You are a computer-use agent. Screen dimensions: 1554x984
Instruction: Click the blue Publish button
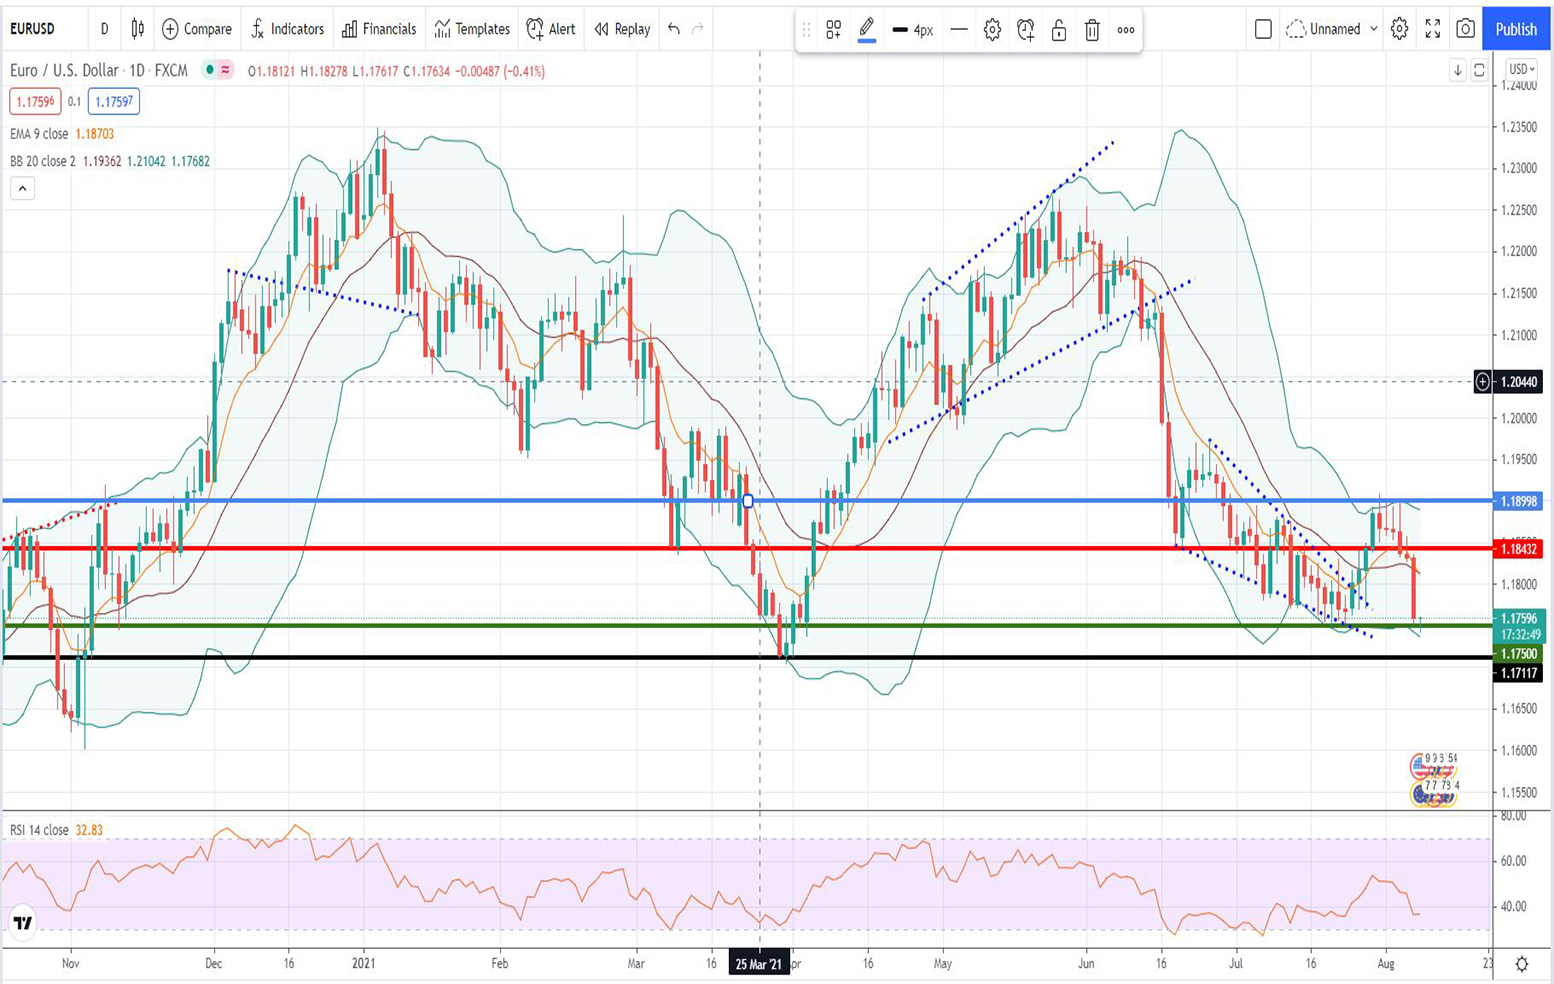1516,29
